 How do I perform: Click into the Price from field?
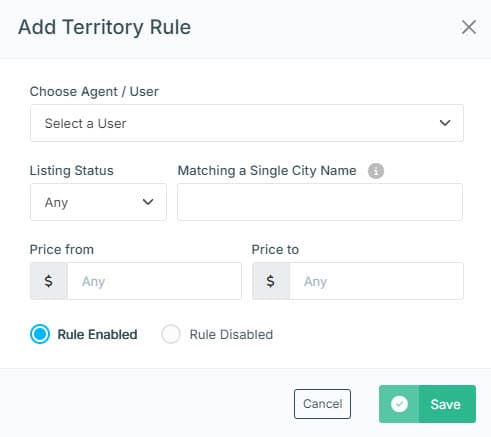pos(154,281)
